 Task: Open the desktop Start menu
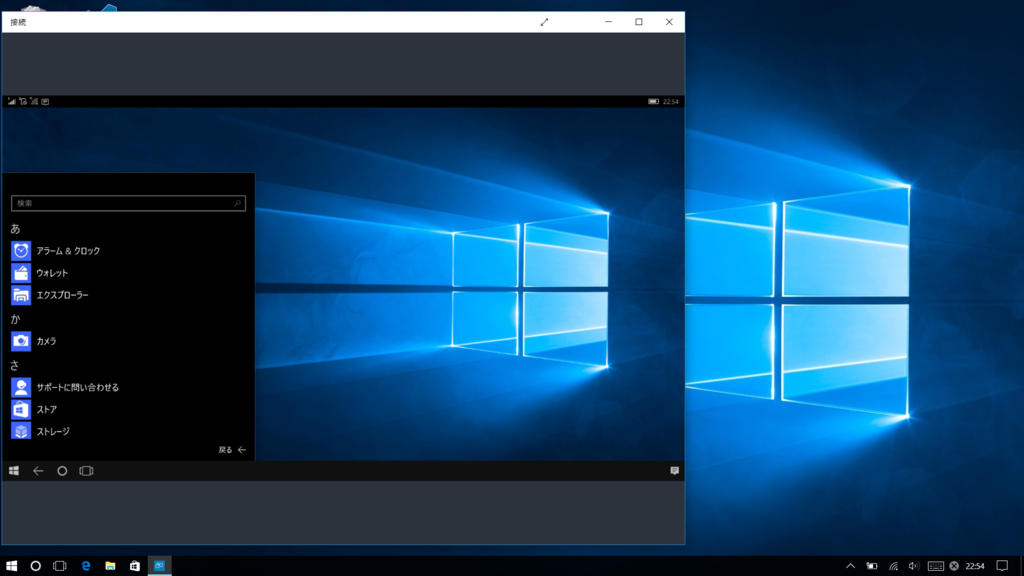11,566
